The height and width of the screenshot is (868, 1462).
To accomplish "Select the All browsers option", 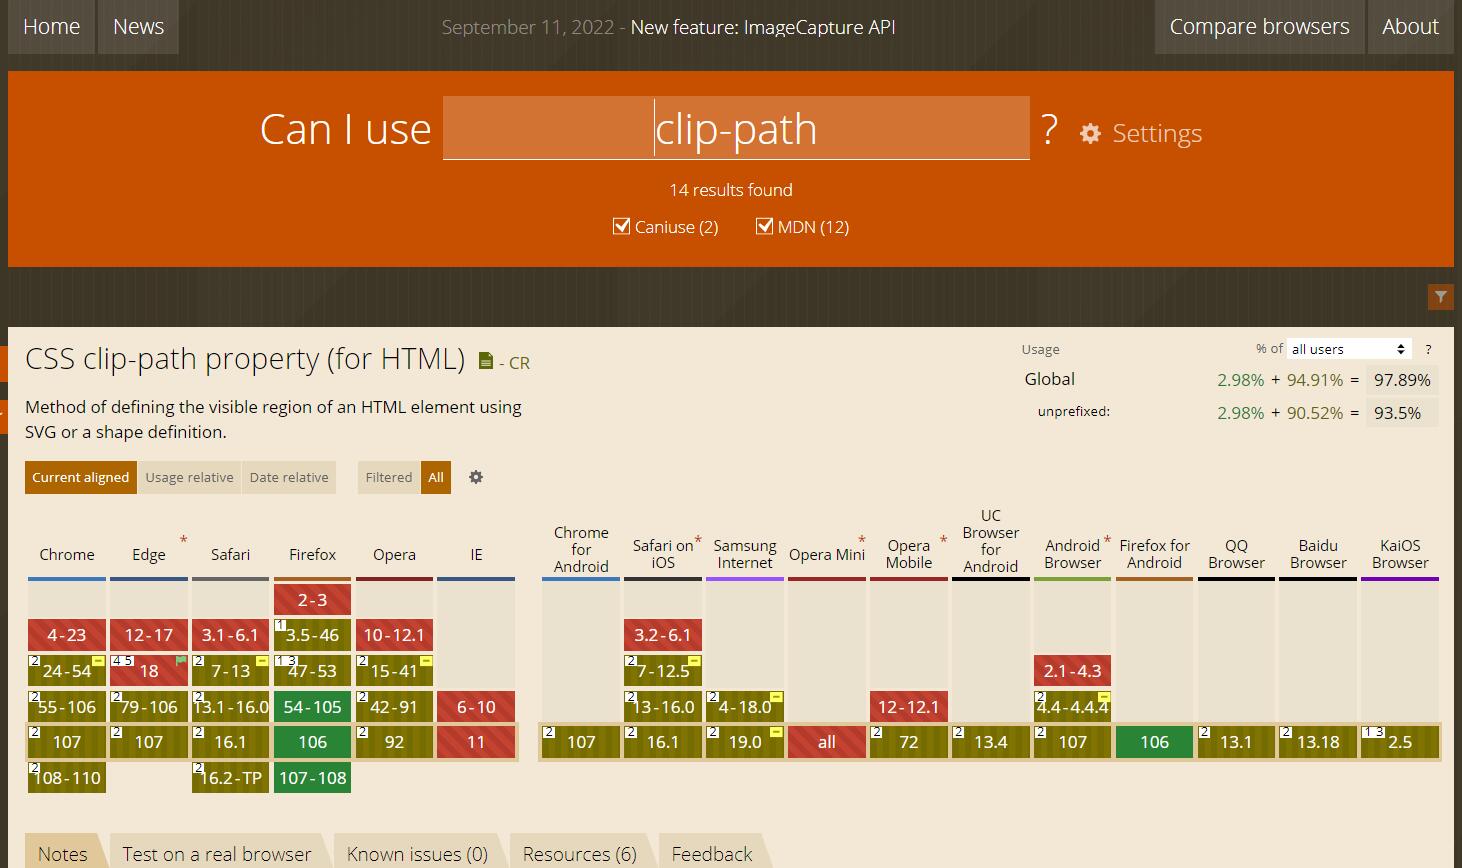I will click(x=436, y=477).
